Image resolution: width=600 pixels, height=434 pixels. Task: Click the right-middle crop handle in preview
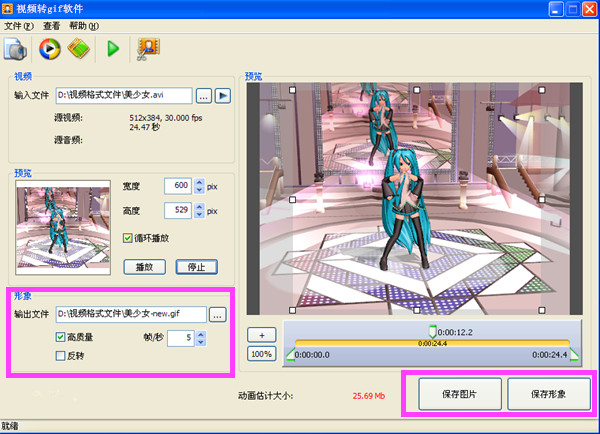click(x=542, y=200)
